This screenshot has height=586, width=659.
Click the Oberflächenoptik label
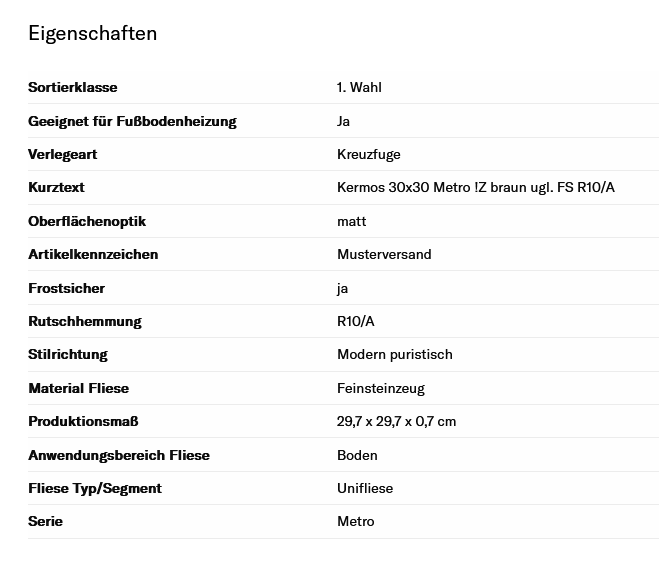point(87,221)
